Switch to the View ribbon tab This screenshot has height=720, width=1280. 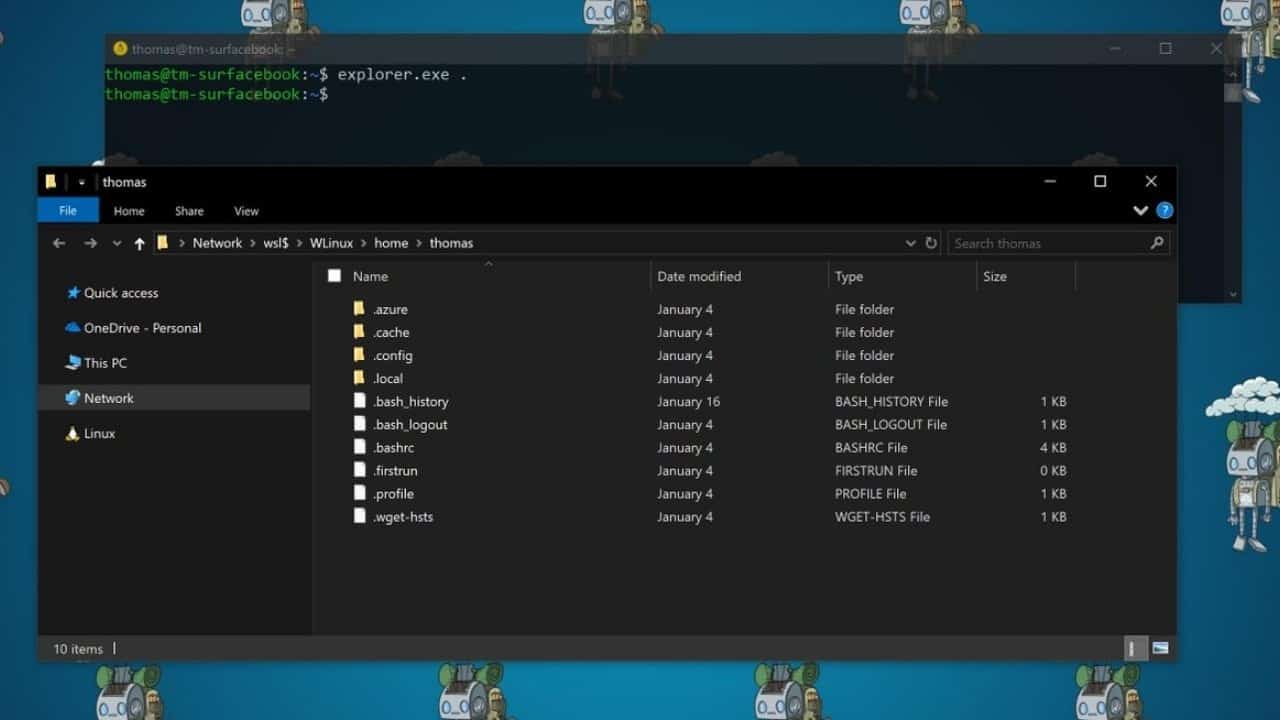click(x=245, y=210)
